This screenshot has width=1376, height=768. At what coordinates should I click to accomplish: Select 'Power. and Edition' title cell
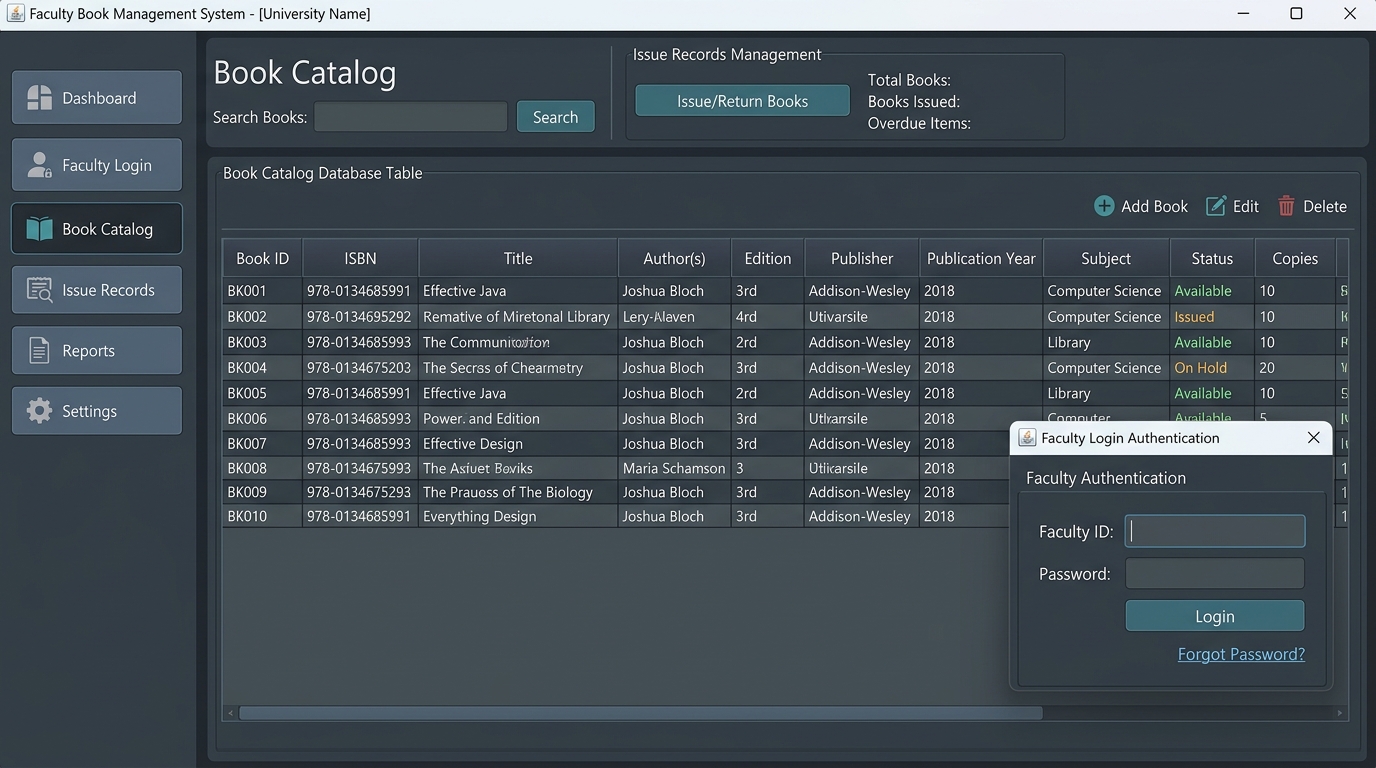tap(518, 419)
